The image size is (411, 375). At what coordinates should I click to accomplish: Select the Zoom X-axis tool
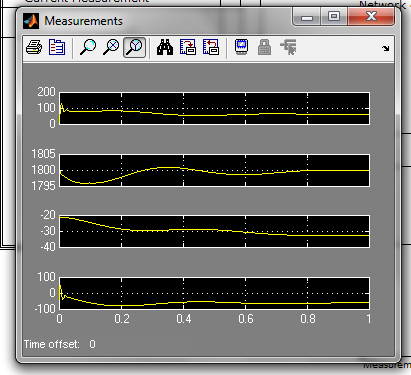point(111,47)
